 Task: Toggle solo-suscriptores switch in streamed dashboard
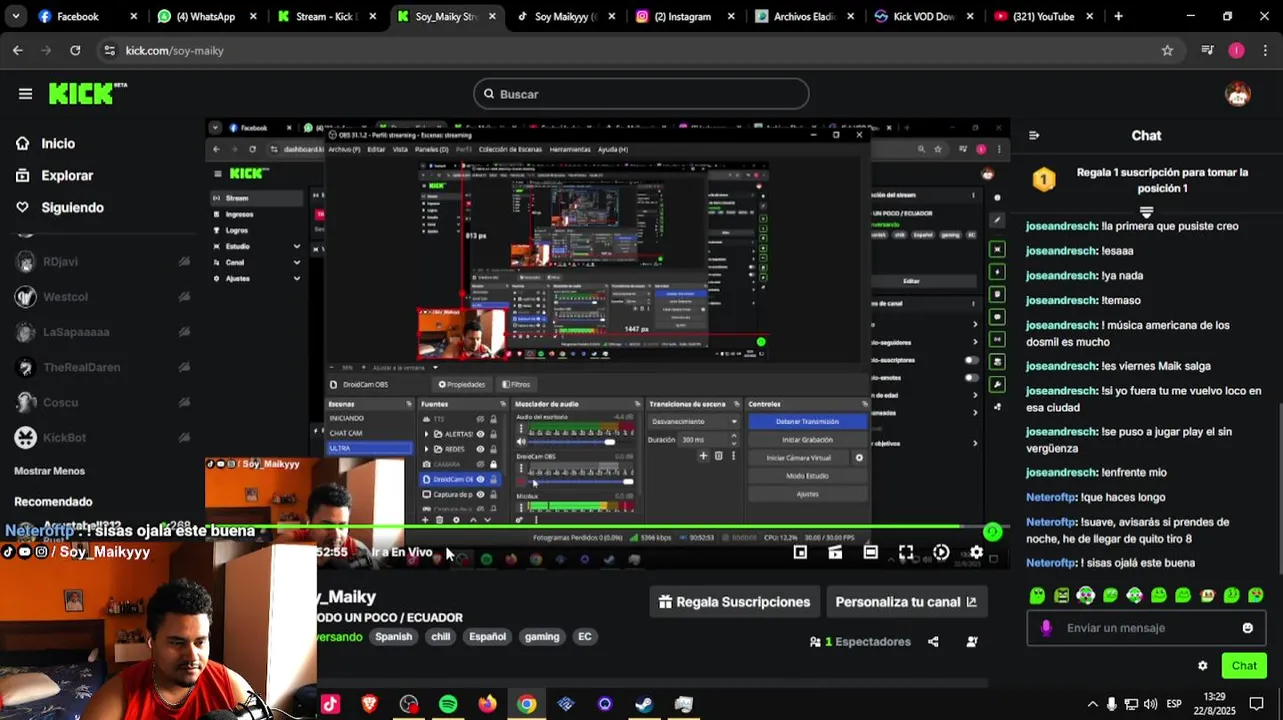coord(971,360)
